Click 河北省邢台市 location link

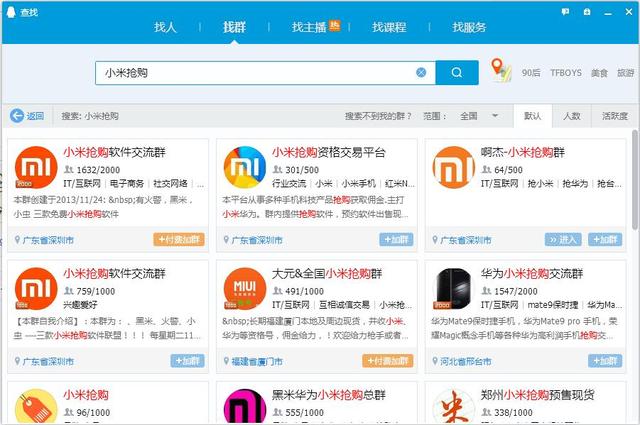[x=466, y=361]
